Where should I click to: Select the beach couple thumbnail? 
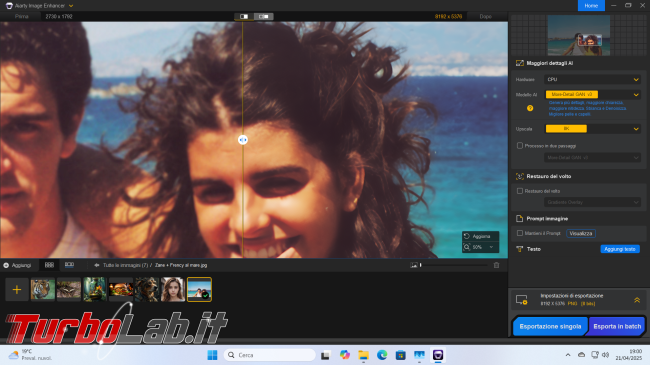(x=199, y=290)
